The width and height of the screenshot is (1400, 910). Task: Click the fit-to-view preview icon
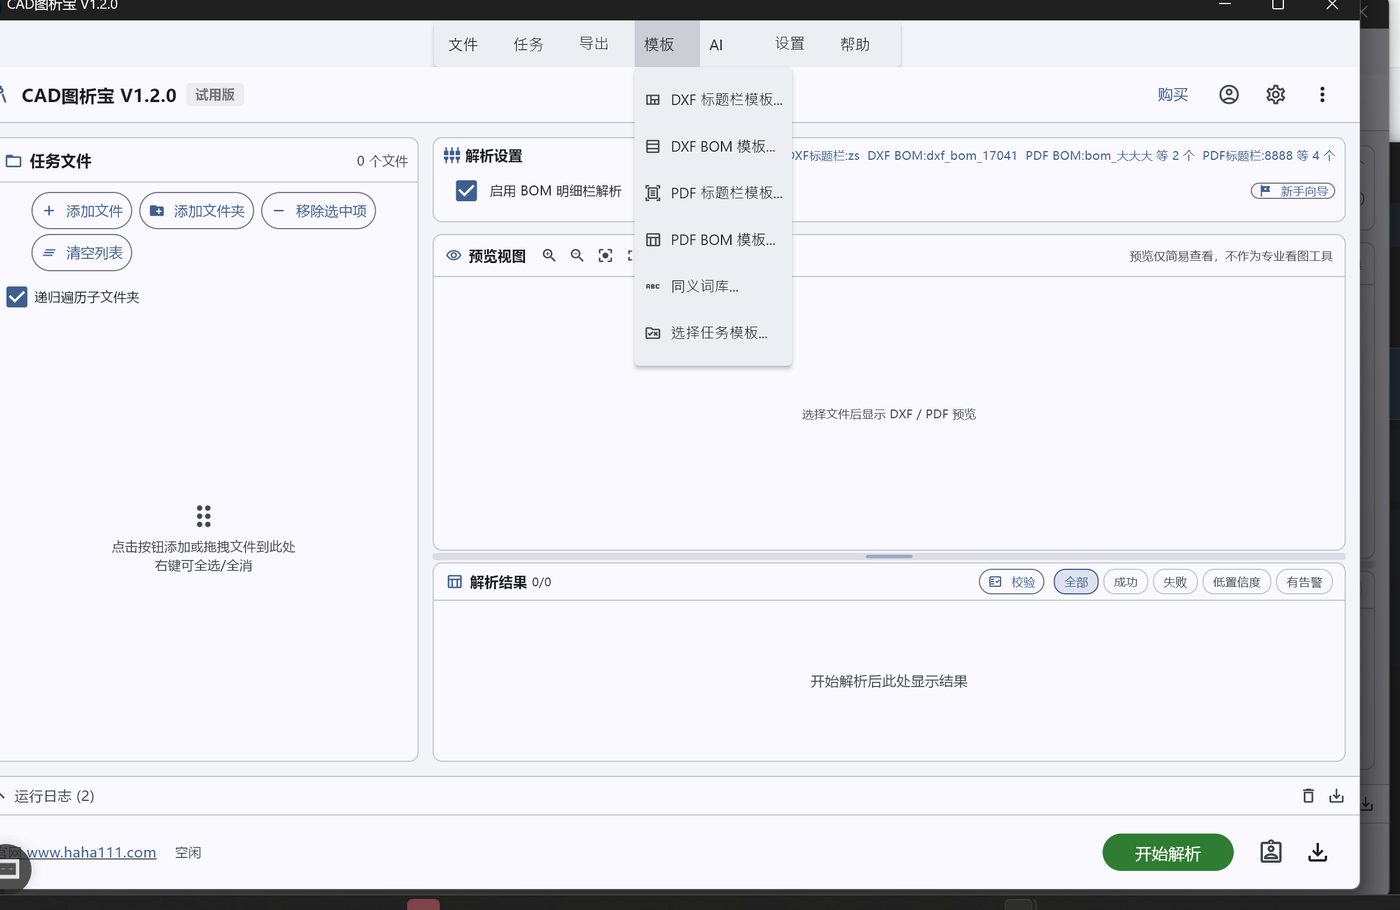tap(605, 256)
